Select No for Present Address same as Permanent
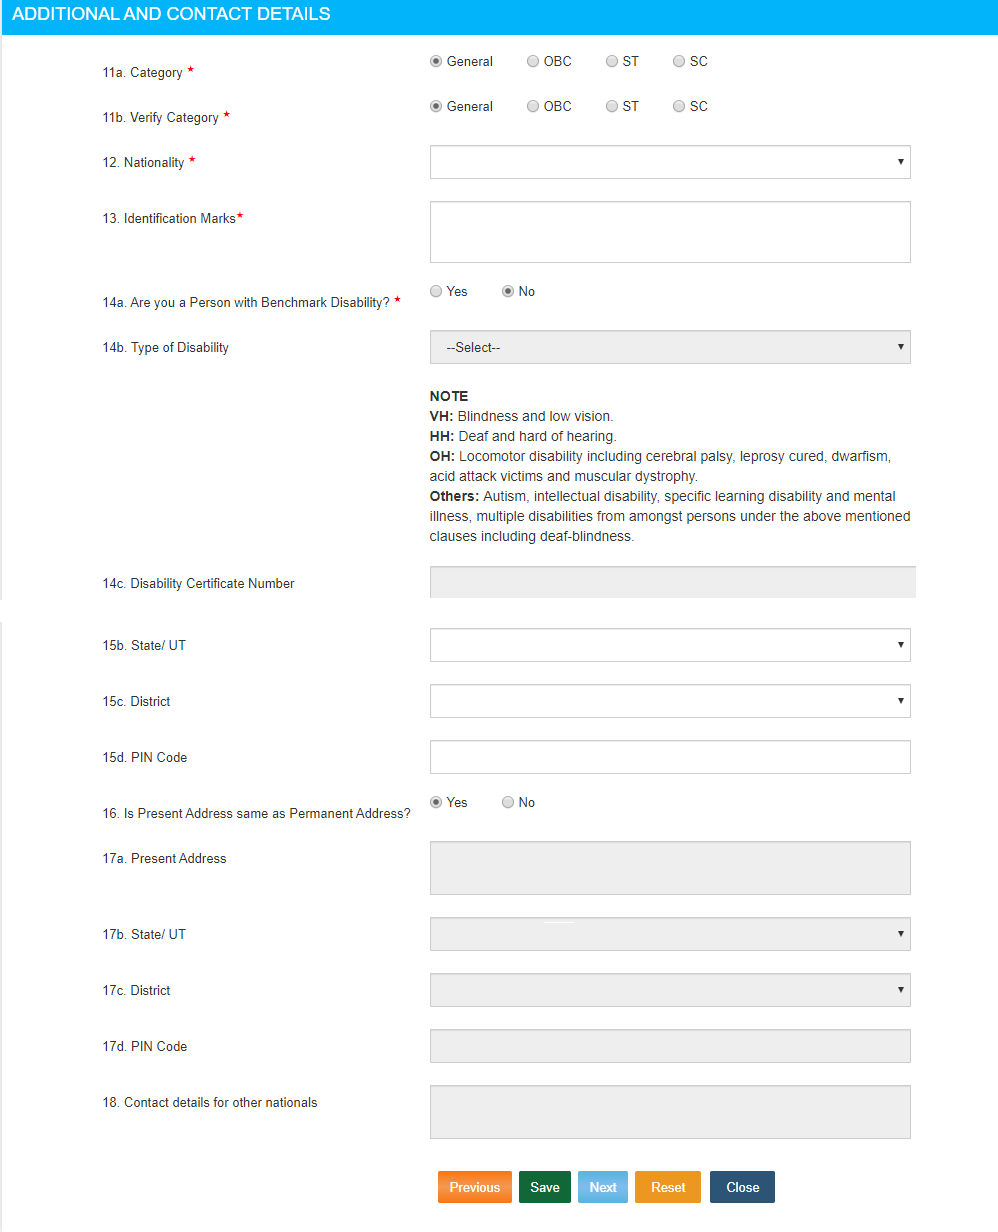This screenshot has height=1232, width=998. pyautogui.click(x=508, y=802)
